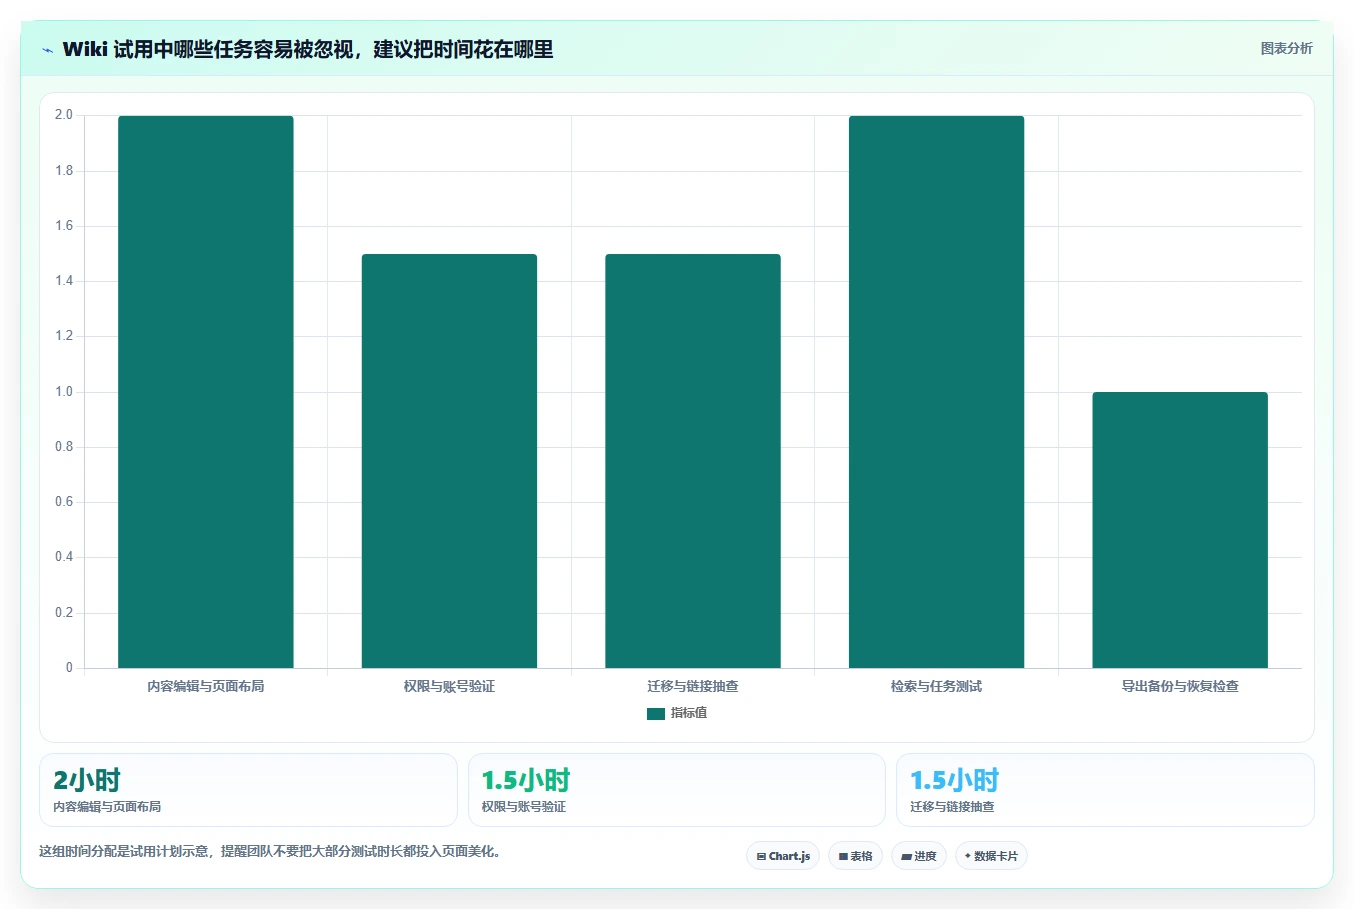Viewport: 1354px width, 909px height.
Task: Click the 表格 tag chip
Action: pyautogui.click(x=855, y=856)
